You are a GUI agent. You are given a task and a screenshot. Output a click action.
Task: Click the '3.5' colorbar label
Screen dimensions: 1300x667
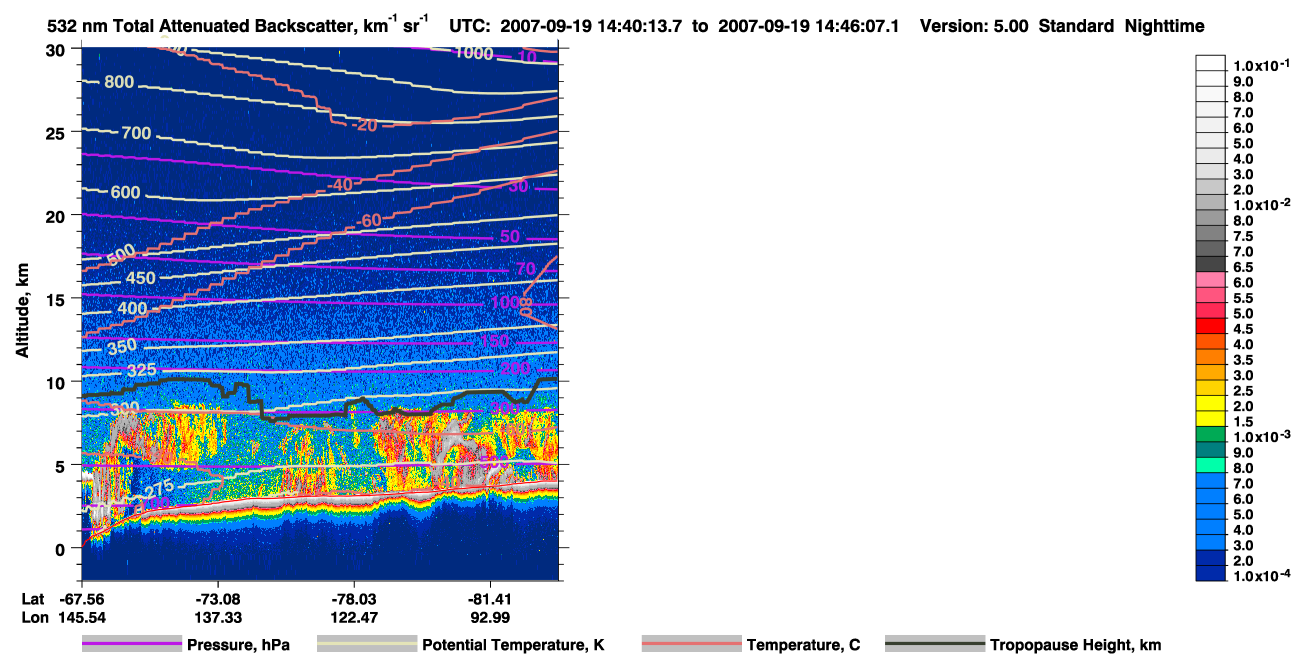click(x=1243, y=360)
